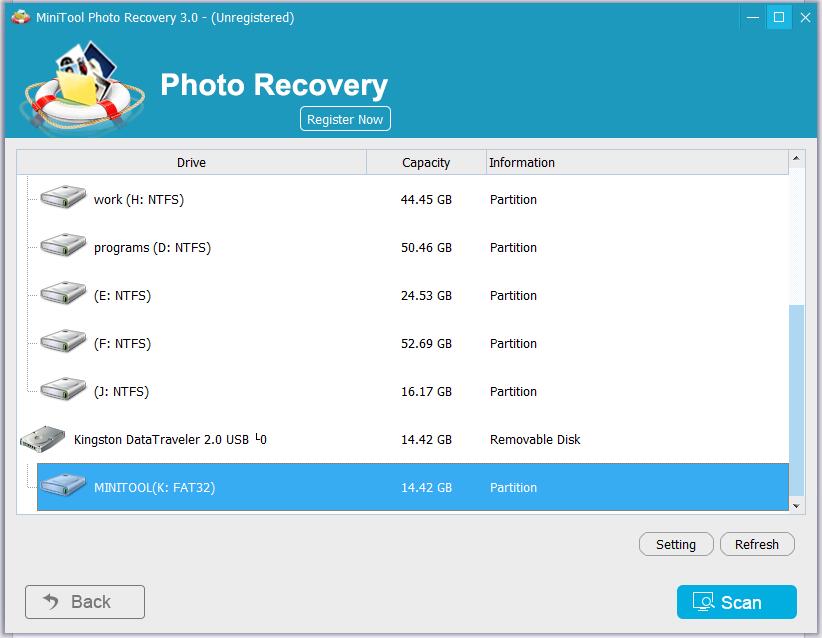Open the Setting dialog
Screen dimensions: 822x638
[676, 544]
